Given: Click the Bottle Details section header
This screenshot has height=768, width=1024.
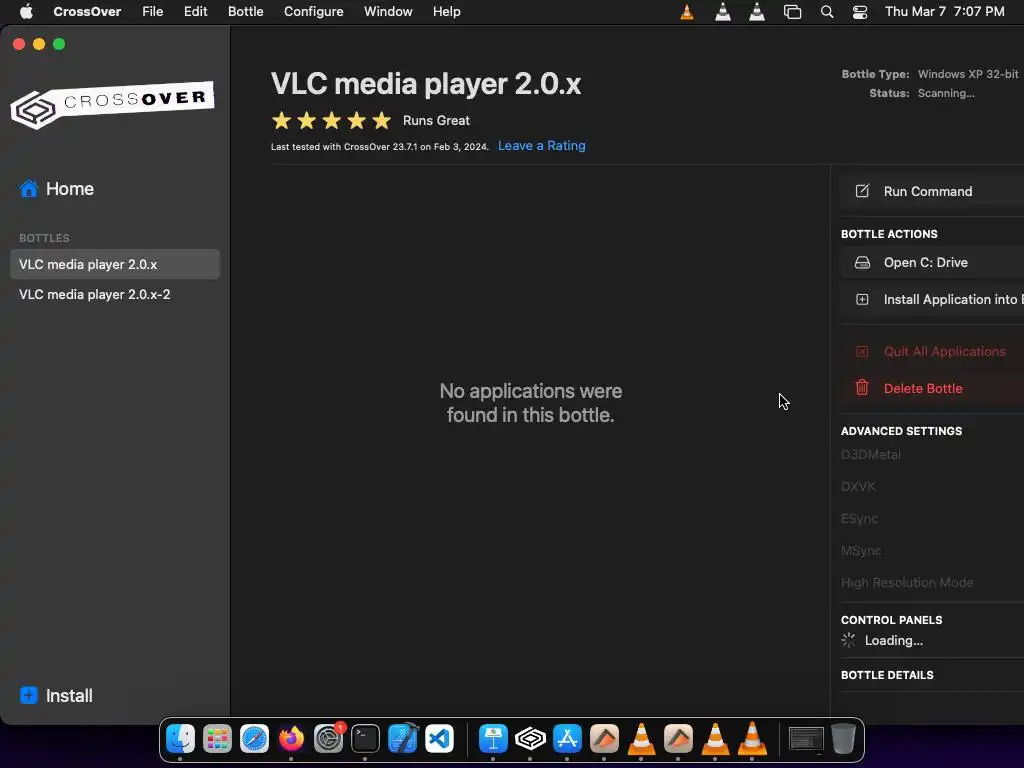Looking at the screenshot, I should [x=887, y=675].
